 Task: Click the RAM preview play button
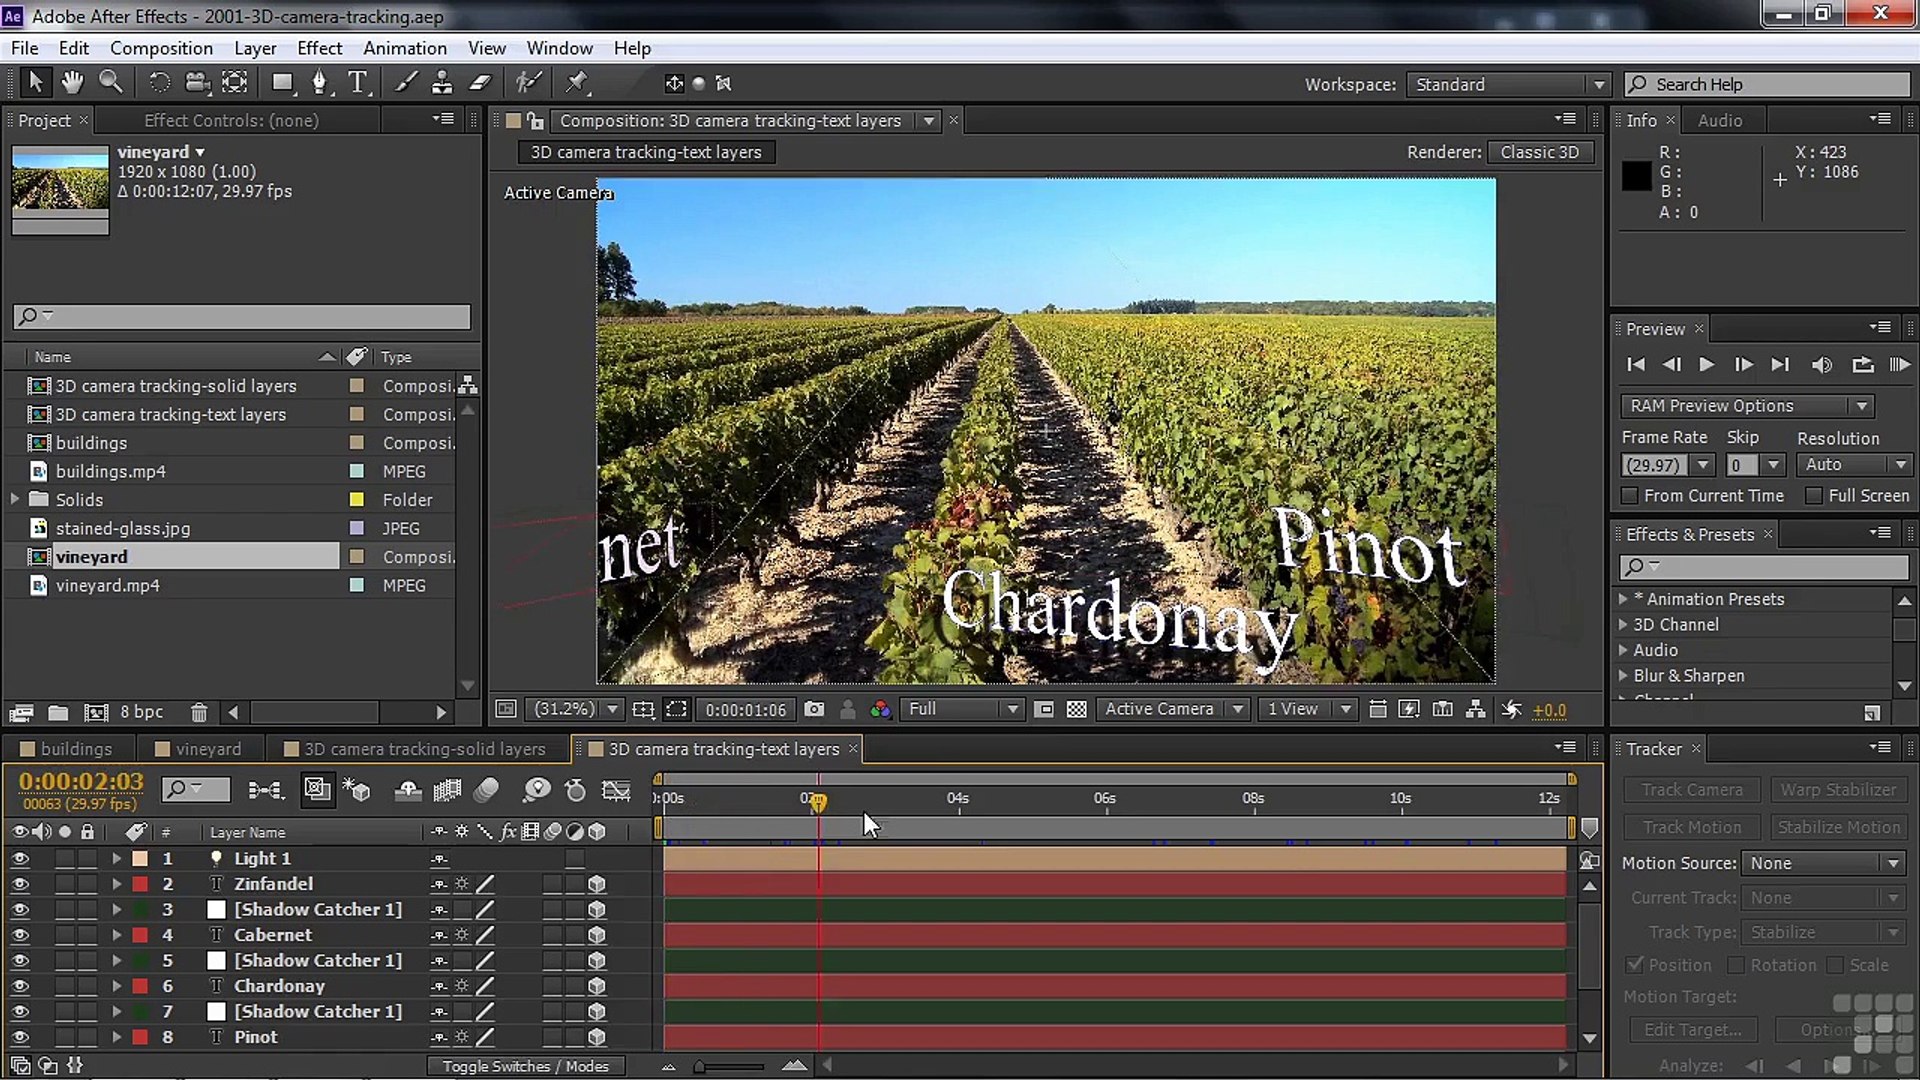tap(1898, 365)
